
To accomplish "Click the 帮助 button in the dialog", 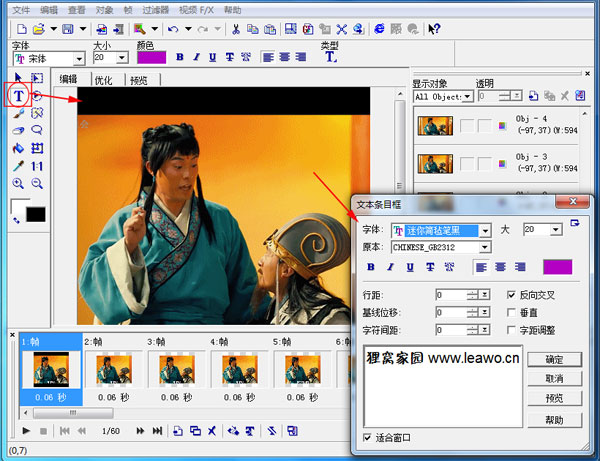I will pos(554,420).
